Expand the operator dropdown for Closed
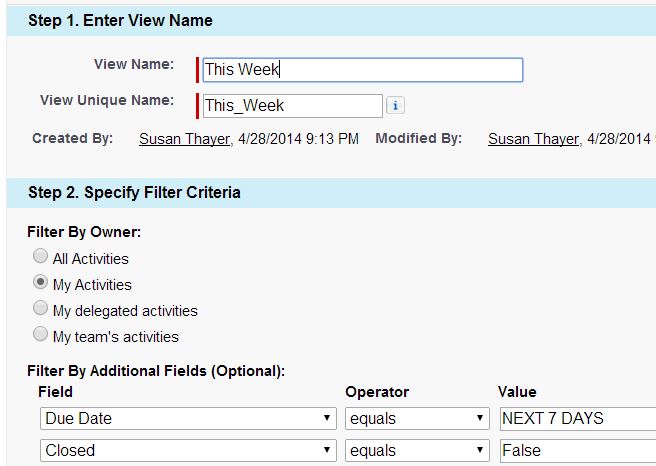Image resolution: width=656 pixels, height=466 pixels. point(416,450)
